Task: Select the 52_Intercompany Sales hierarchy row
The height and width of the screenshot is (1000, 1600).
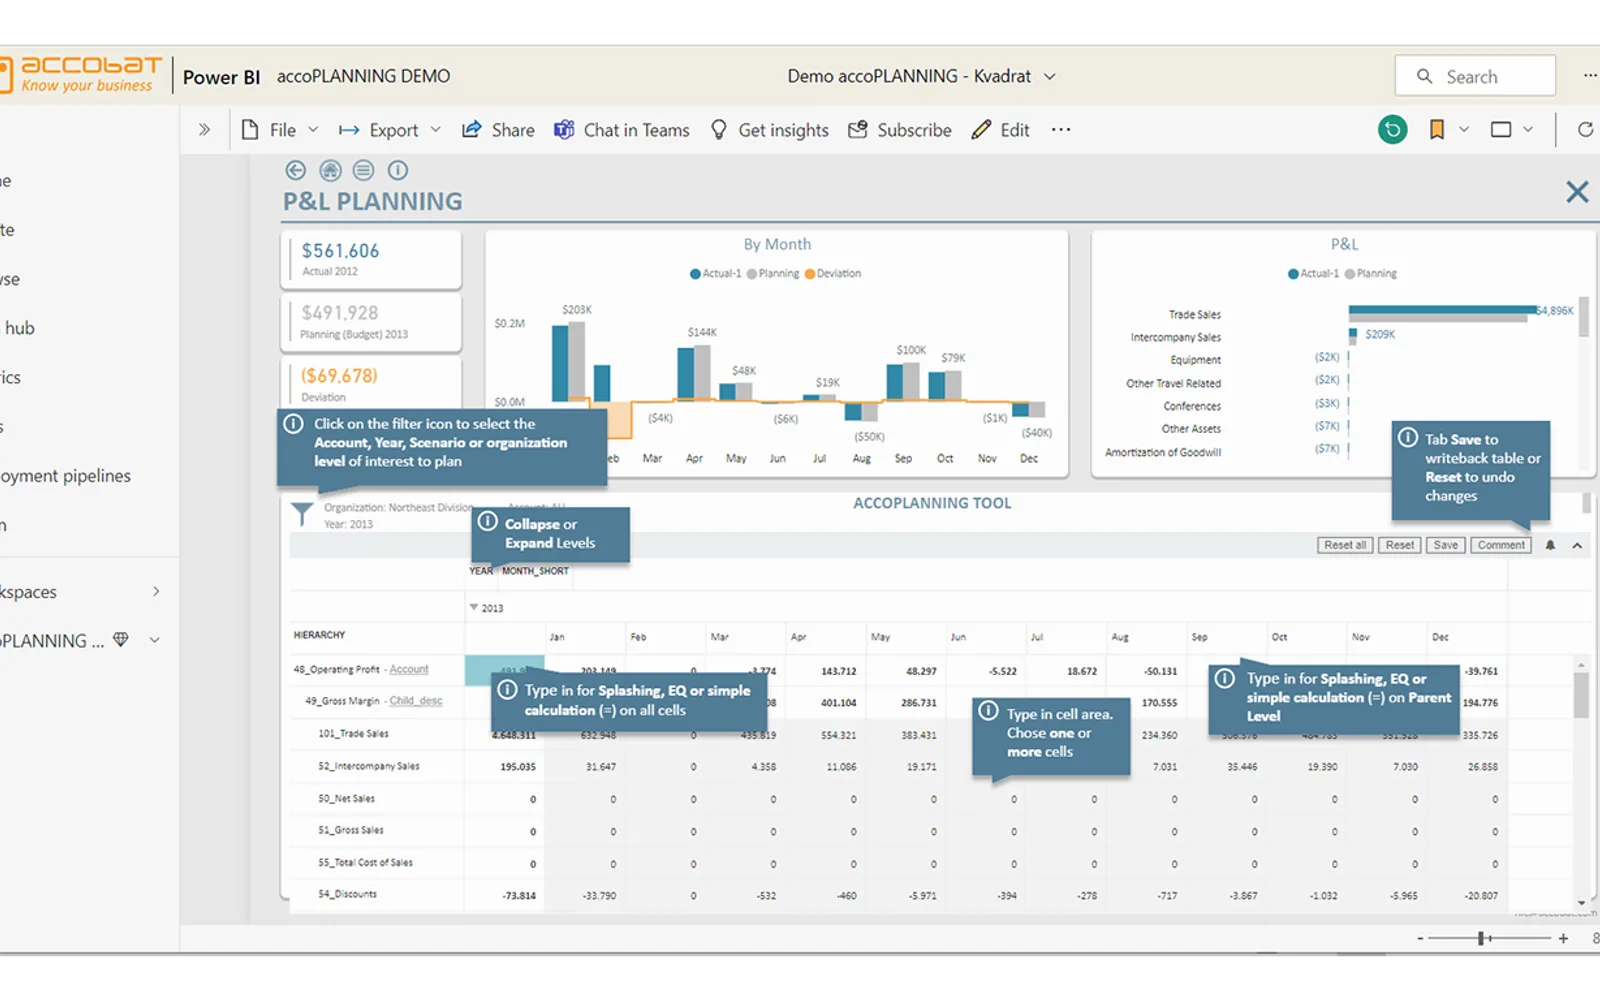Action: pos(369,766)
